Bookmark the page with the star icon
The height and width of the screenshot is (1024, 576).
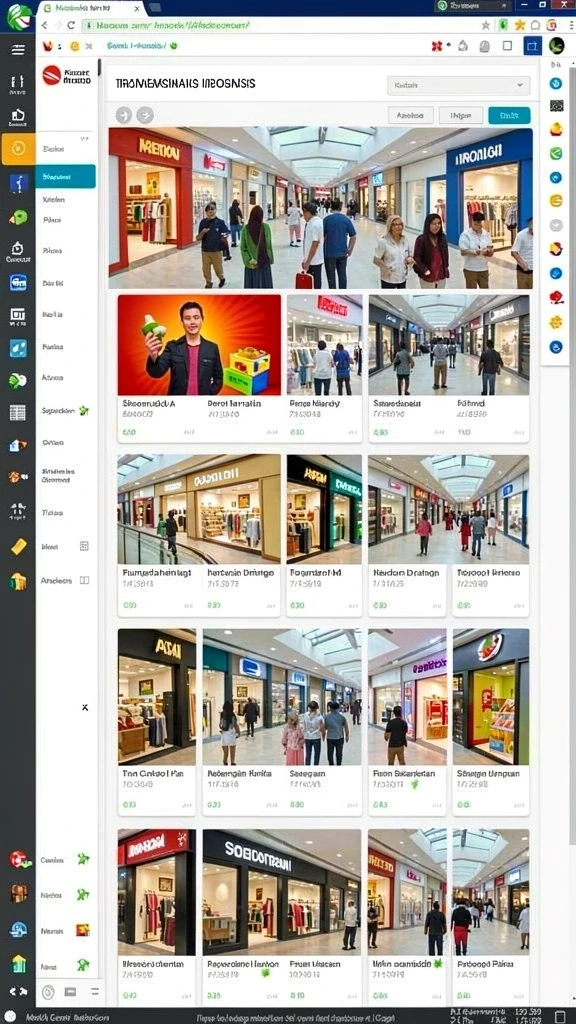point(485,25)
